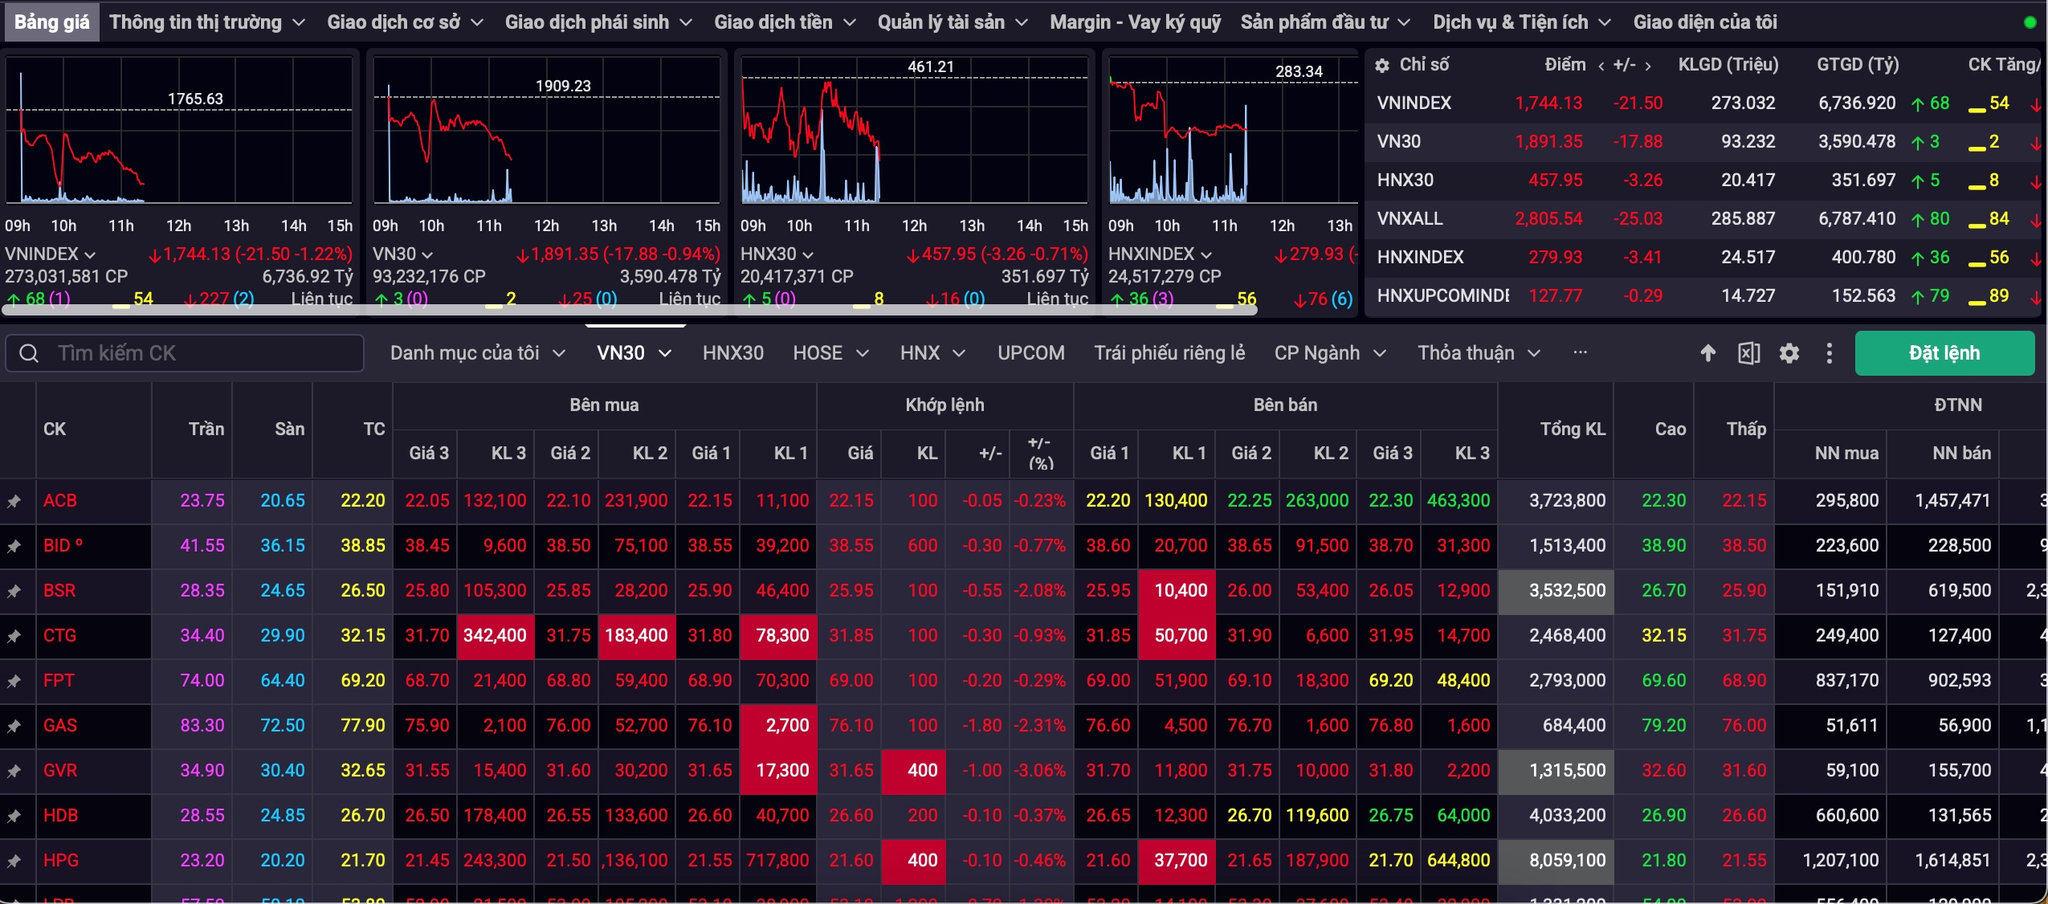
Task: Open the gear settings beside Chỉ số
Action: coord(1382,65)
